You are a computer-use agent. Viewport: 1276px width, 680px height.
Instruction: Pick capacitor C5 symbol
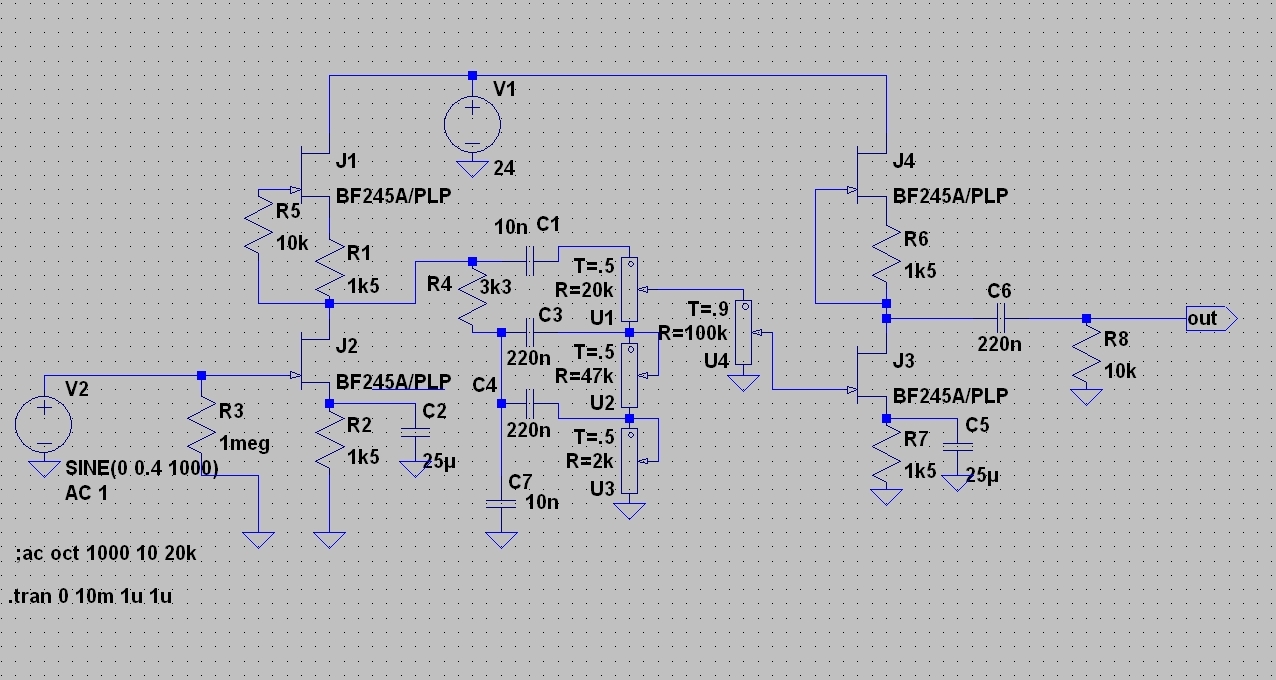click(x=955, y=448)
